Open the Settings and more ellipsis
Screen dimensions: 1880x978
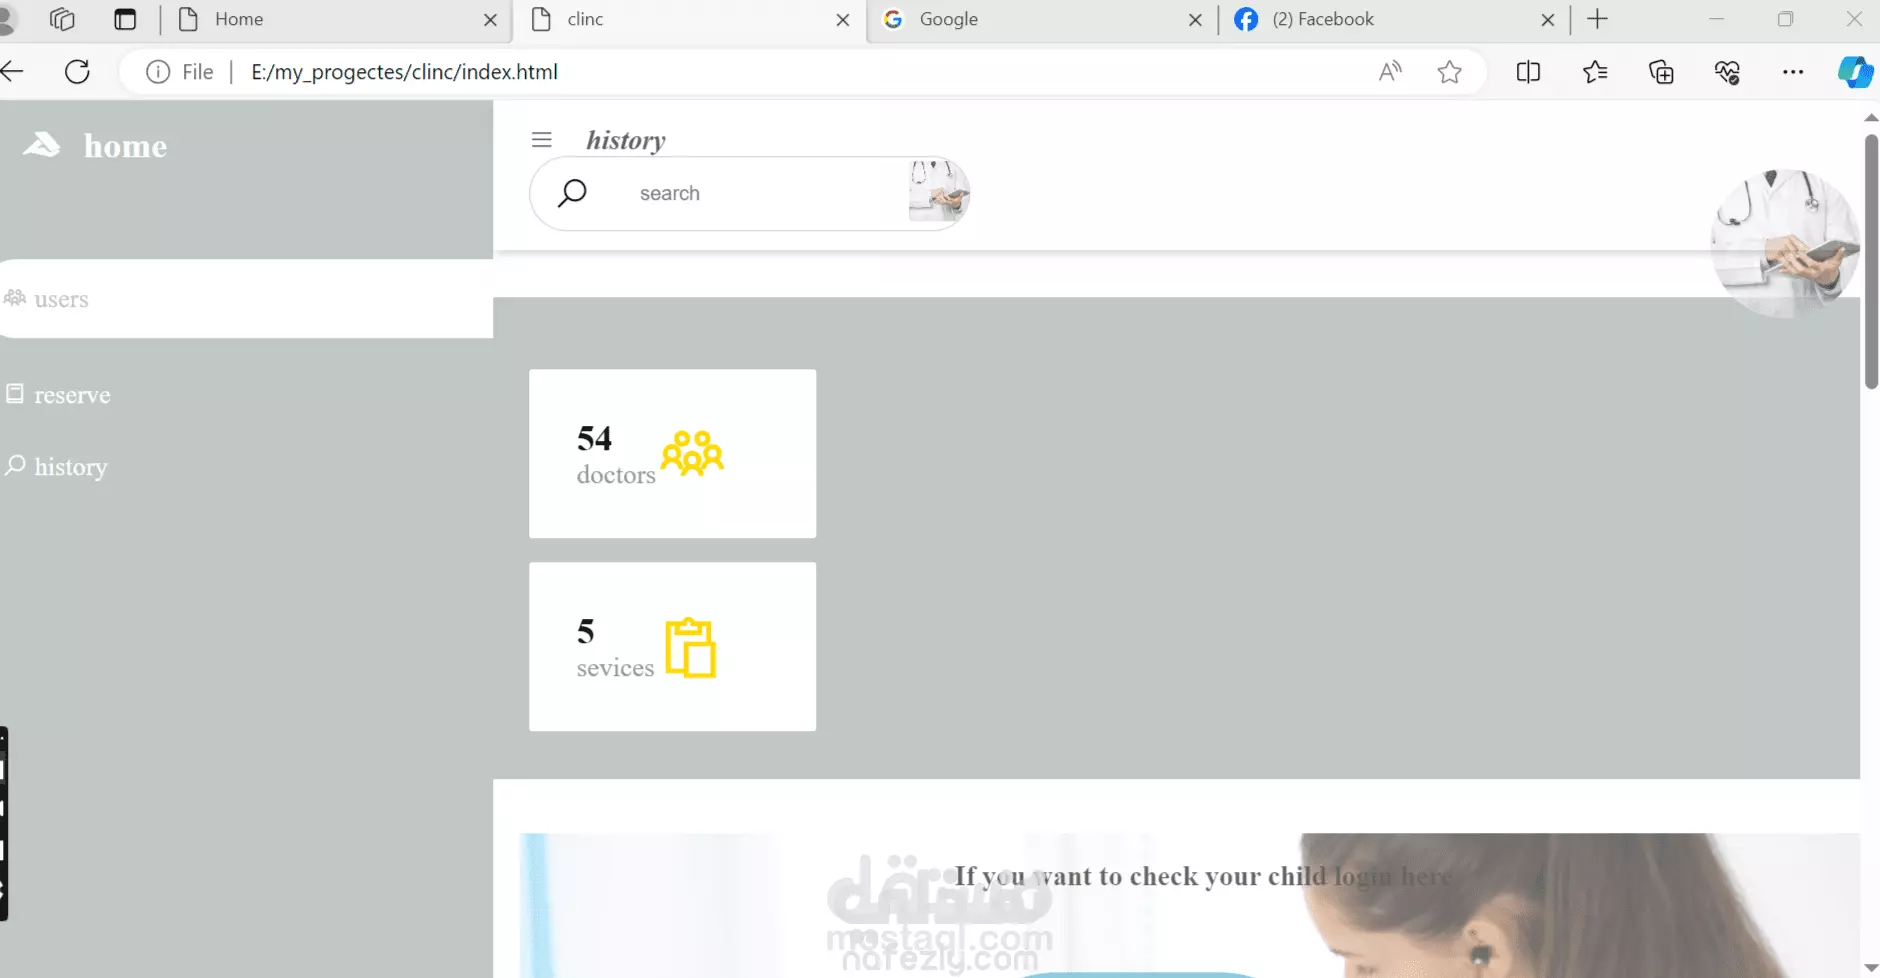(1793, 72)
